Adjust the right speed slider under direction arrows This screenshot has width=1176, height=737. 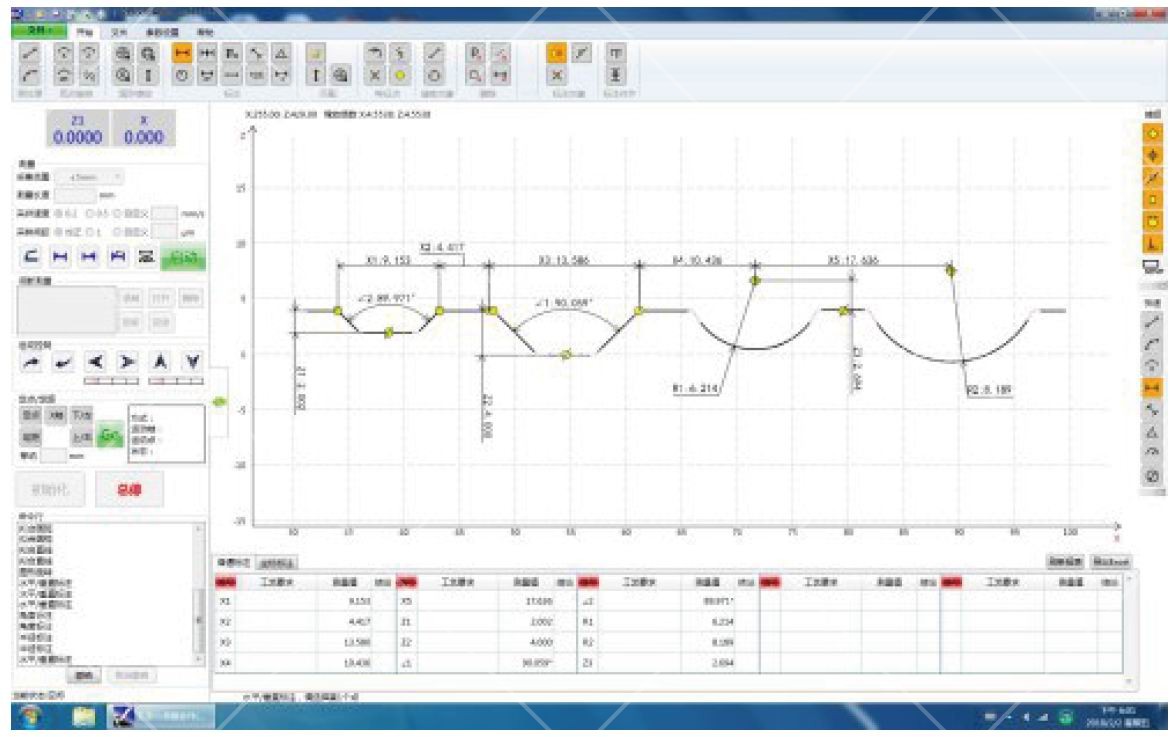[176, 381]
